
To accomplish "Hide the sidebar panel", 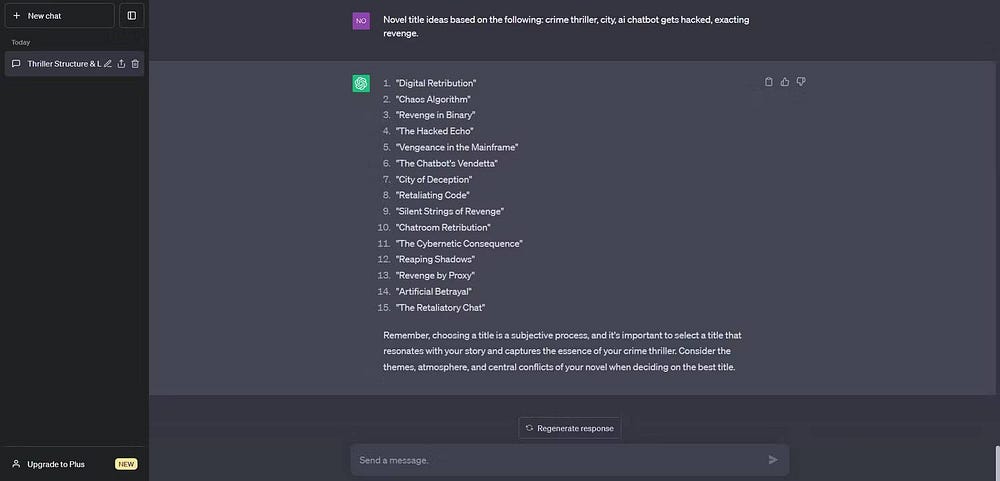I will [131, 16].
